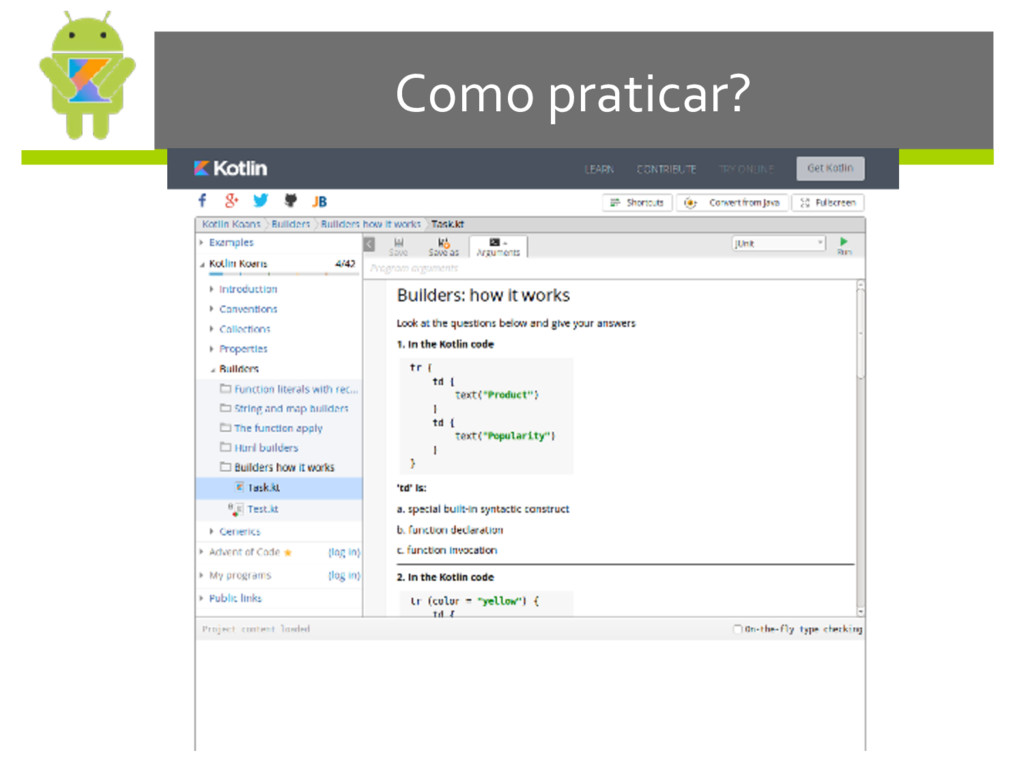Expand the Properties section
1024x768 pixels.
pyautogui.click(x=212, y=349)
